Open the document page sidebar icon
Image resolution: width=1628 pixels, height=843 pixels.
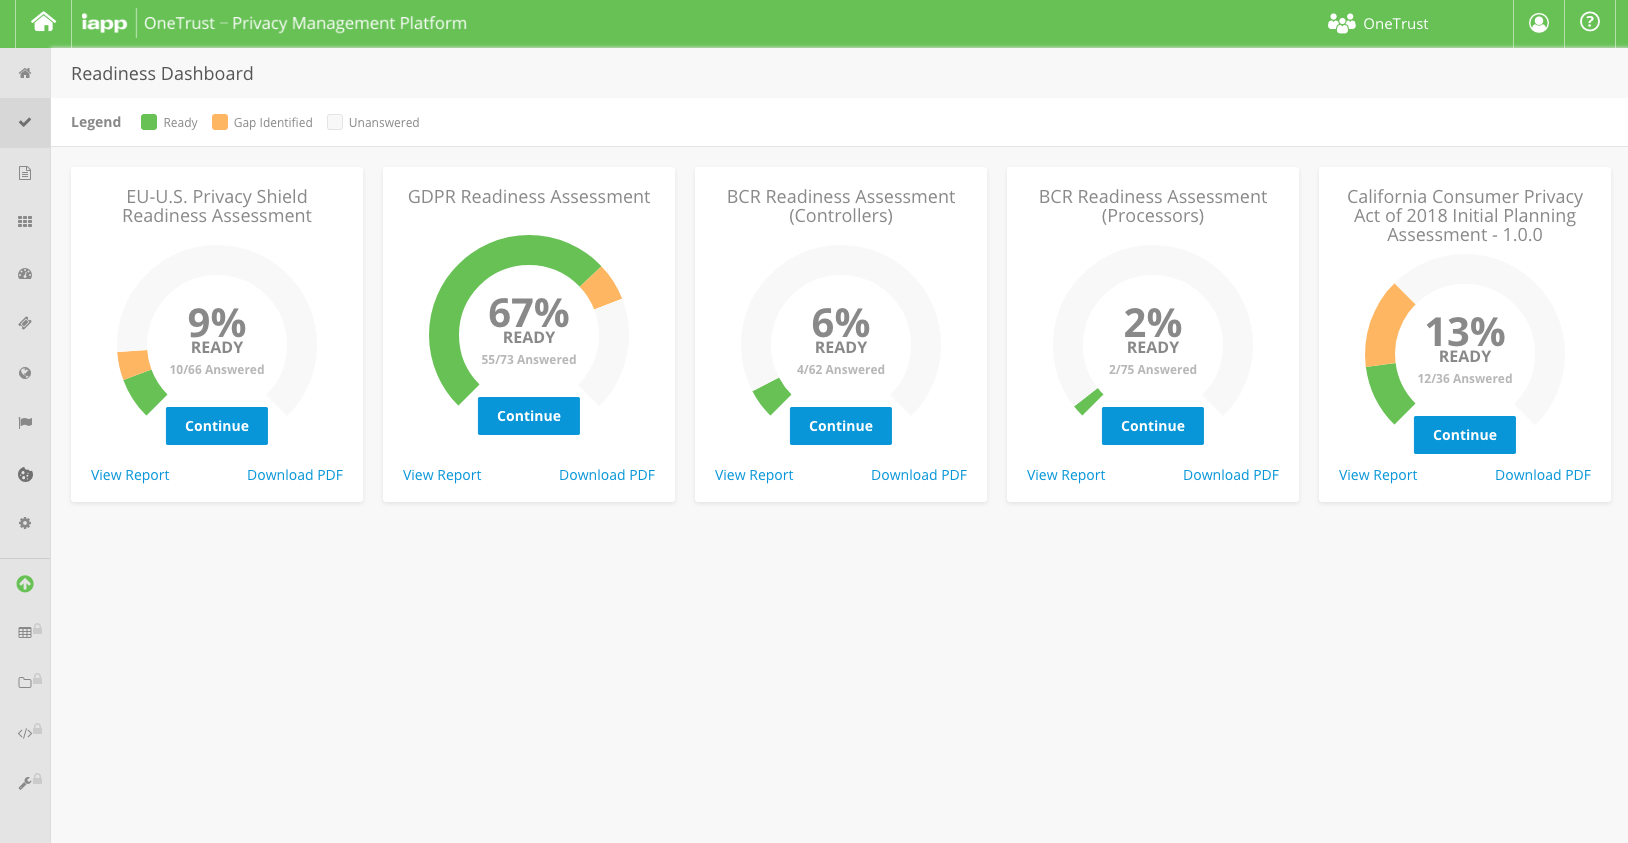[25, 173]
